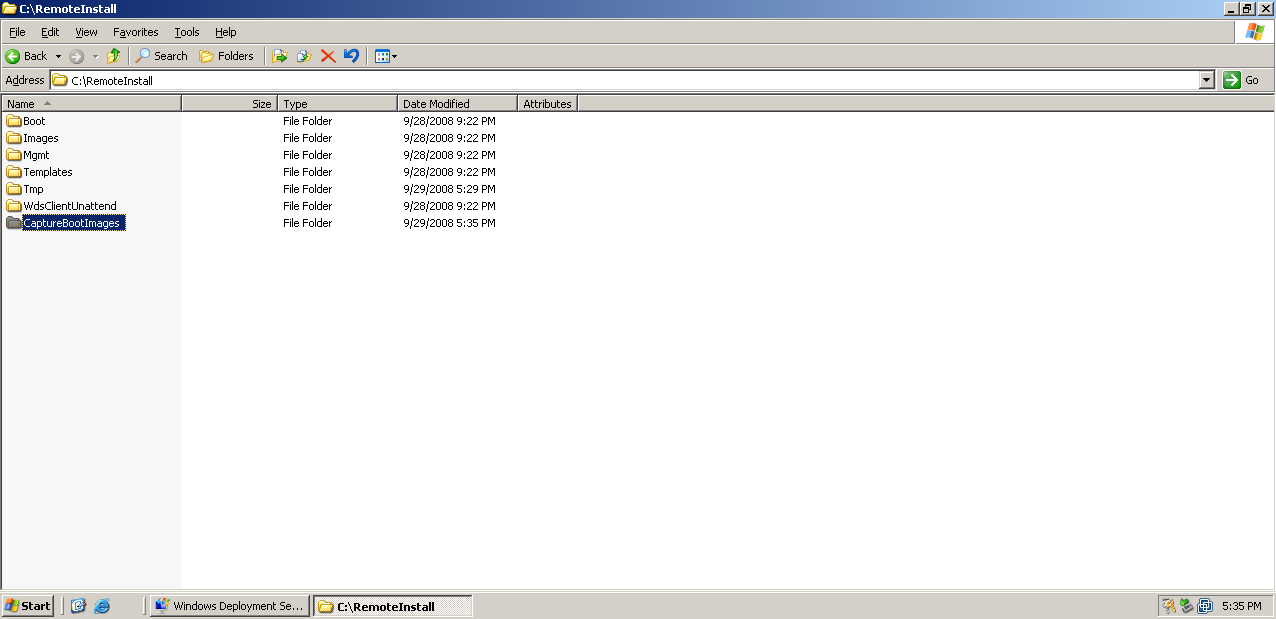
Task: Click the date 9/29/2008 5:29 PM
Action: point(449,189)
